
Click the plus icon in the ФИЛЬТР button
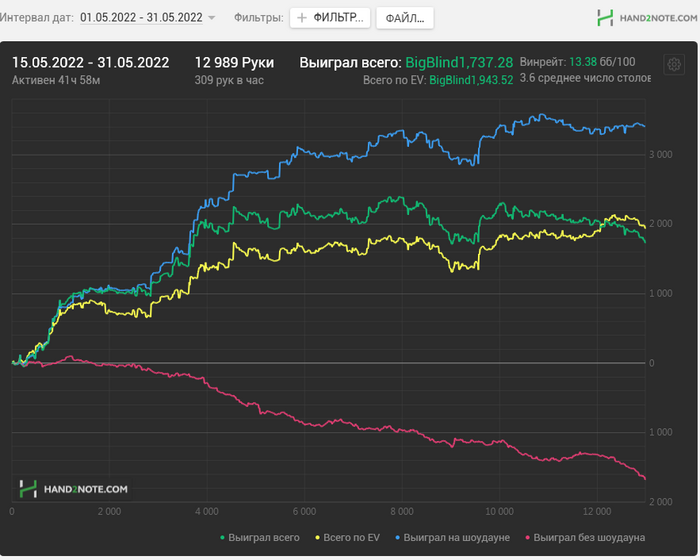tap(302, 18)
